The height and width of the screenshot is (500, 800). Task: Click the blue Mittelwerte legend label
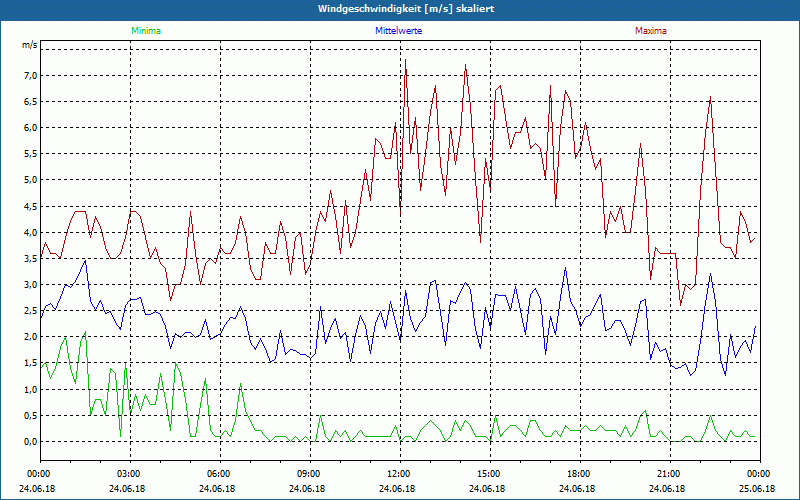[x=400, y=31]
